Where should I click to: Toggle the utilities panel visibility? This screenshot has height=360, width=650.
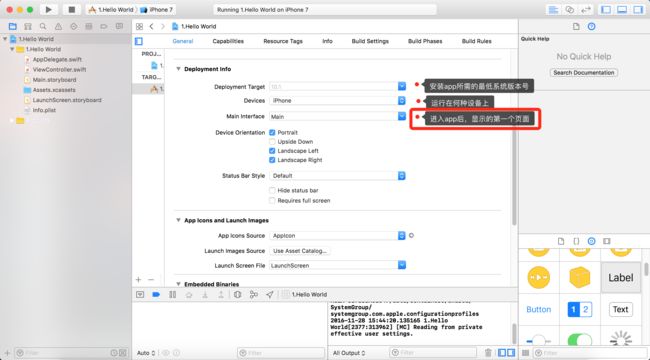tap(638, 10)
